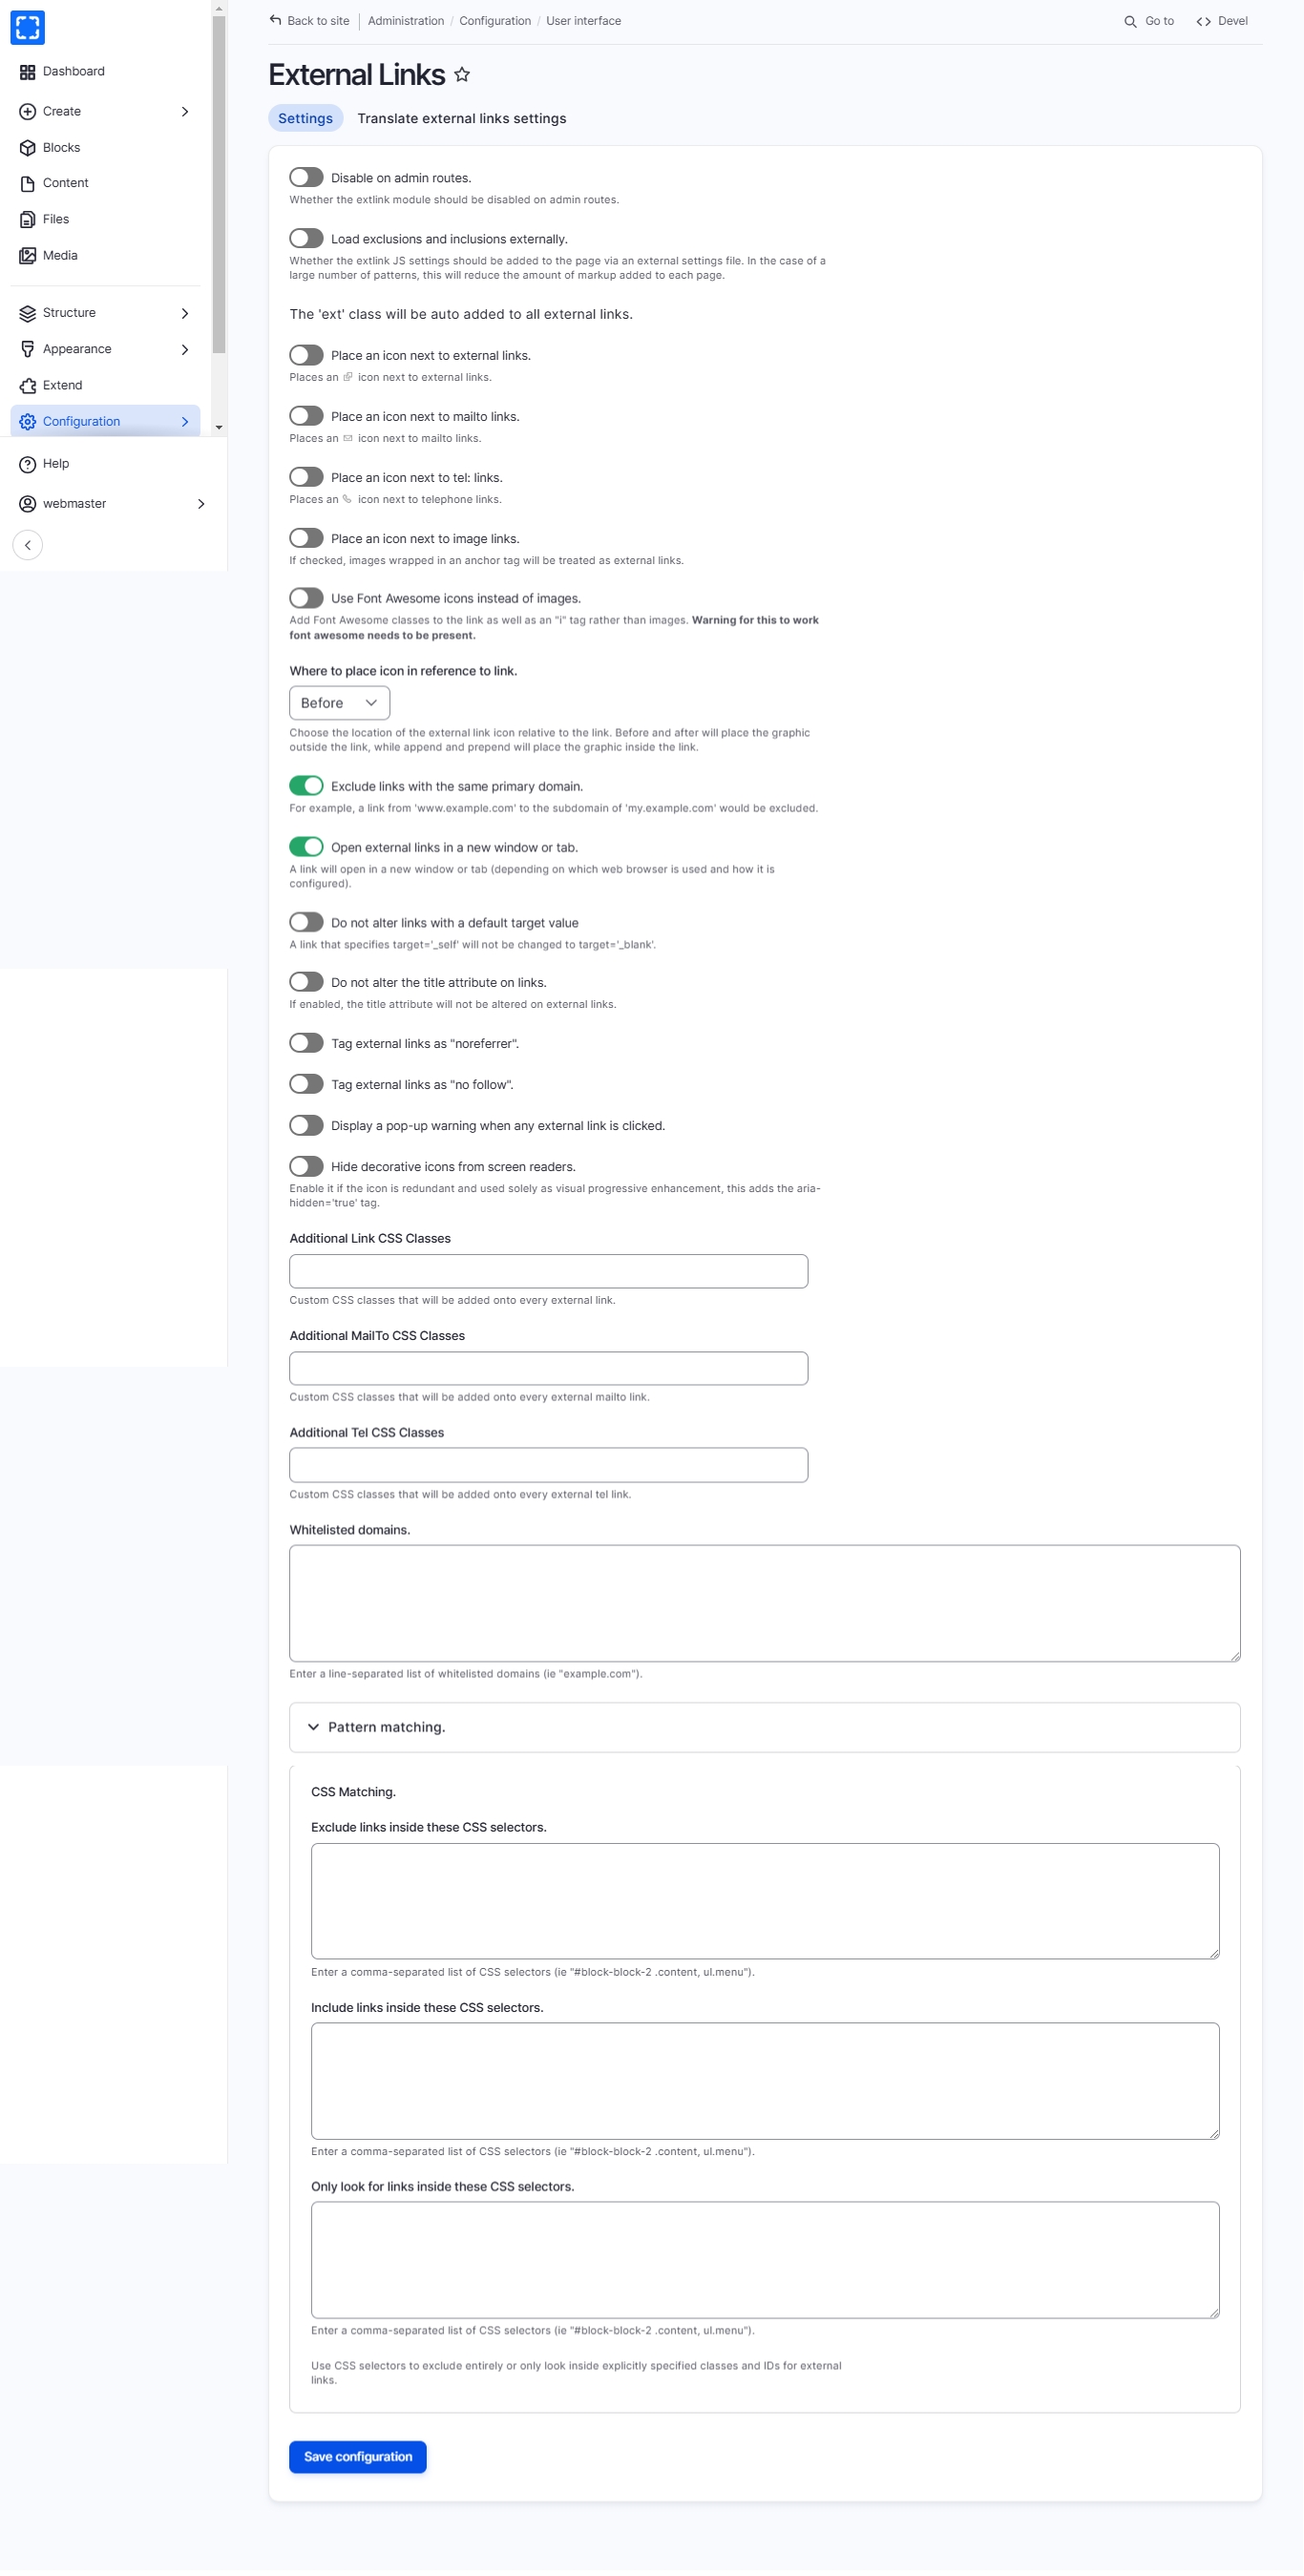Star External Links page as favorite
1304x2576 pixels.
[462, 75]
